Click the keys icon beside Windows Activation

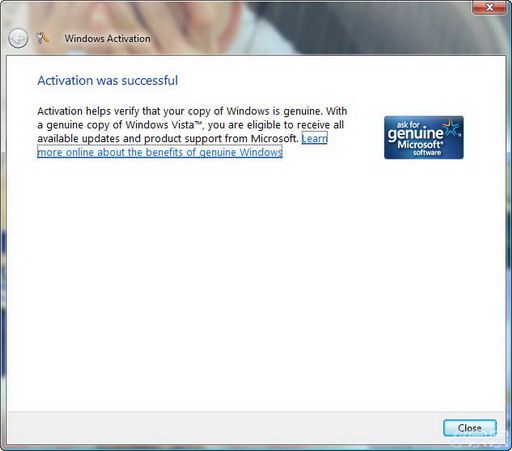click(42, 39)
